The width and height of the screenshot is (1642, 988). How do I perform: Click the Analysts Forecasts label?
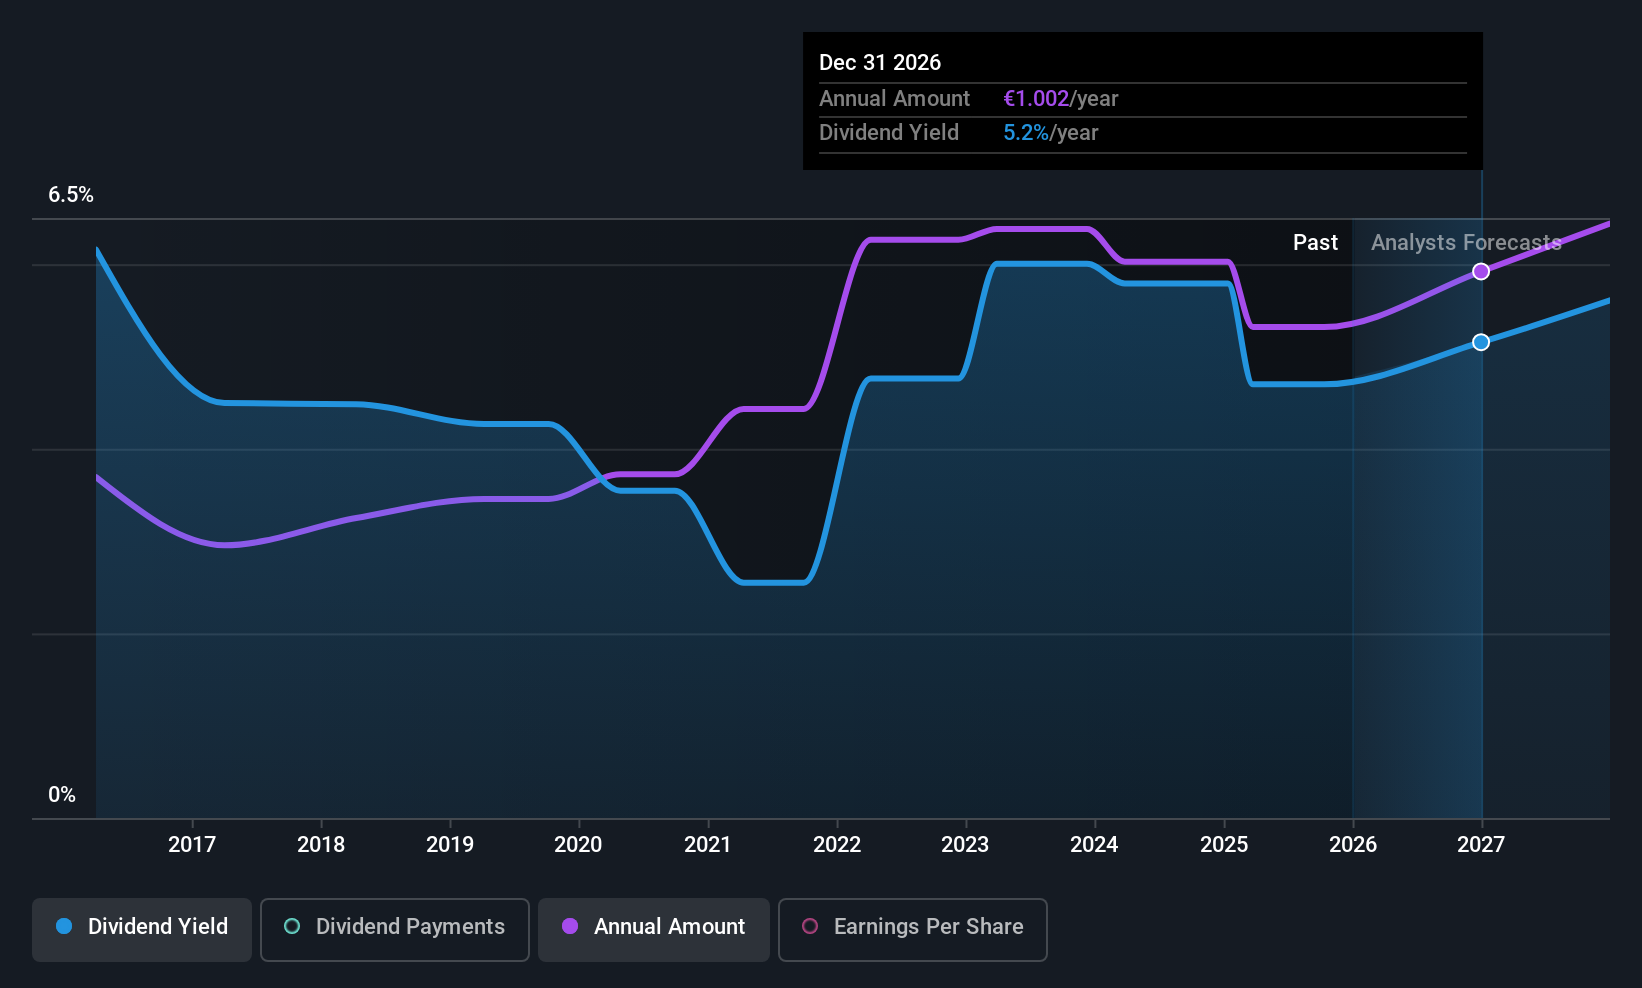(1466, 243)
